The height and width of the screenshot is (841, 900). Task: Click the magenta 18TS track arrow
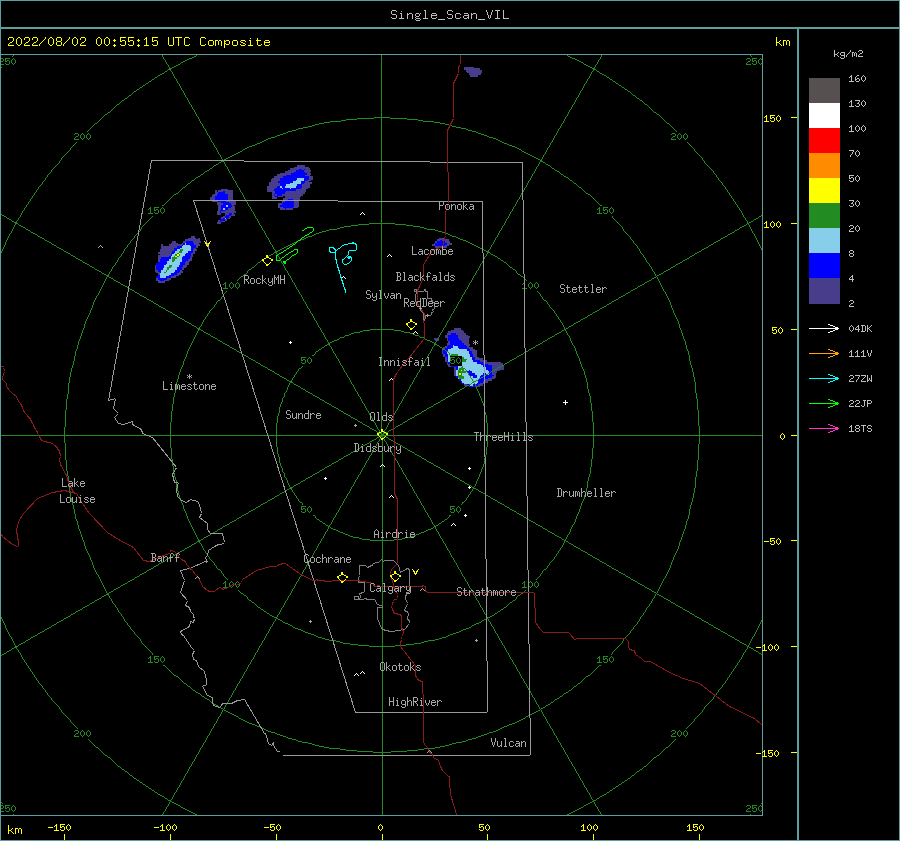824,428
